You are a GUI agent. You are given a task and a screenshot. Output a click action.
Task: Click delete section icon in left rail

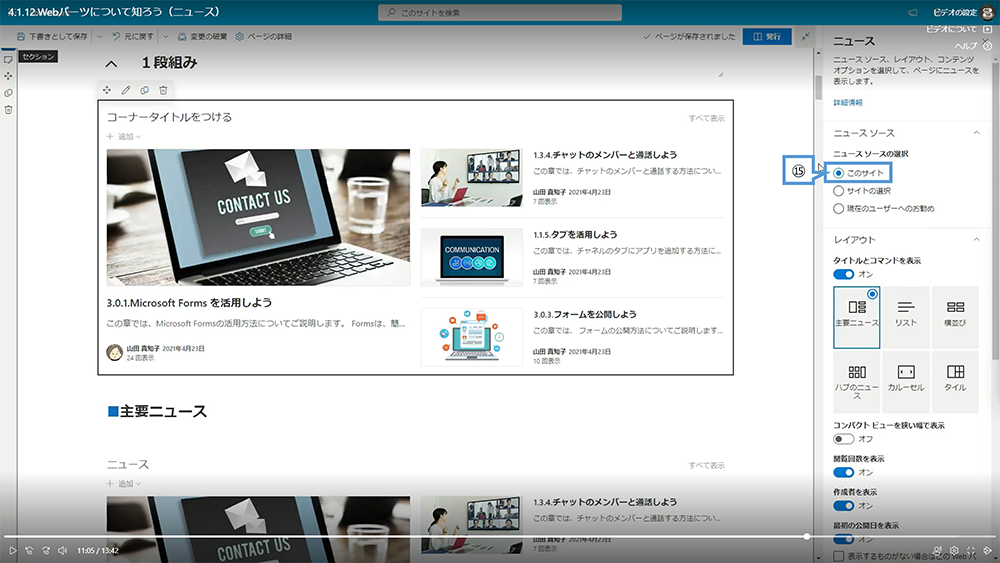pos(8,110)
